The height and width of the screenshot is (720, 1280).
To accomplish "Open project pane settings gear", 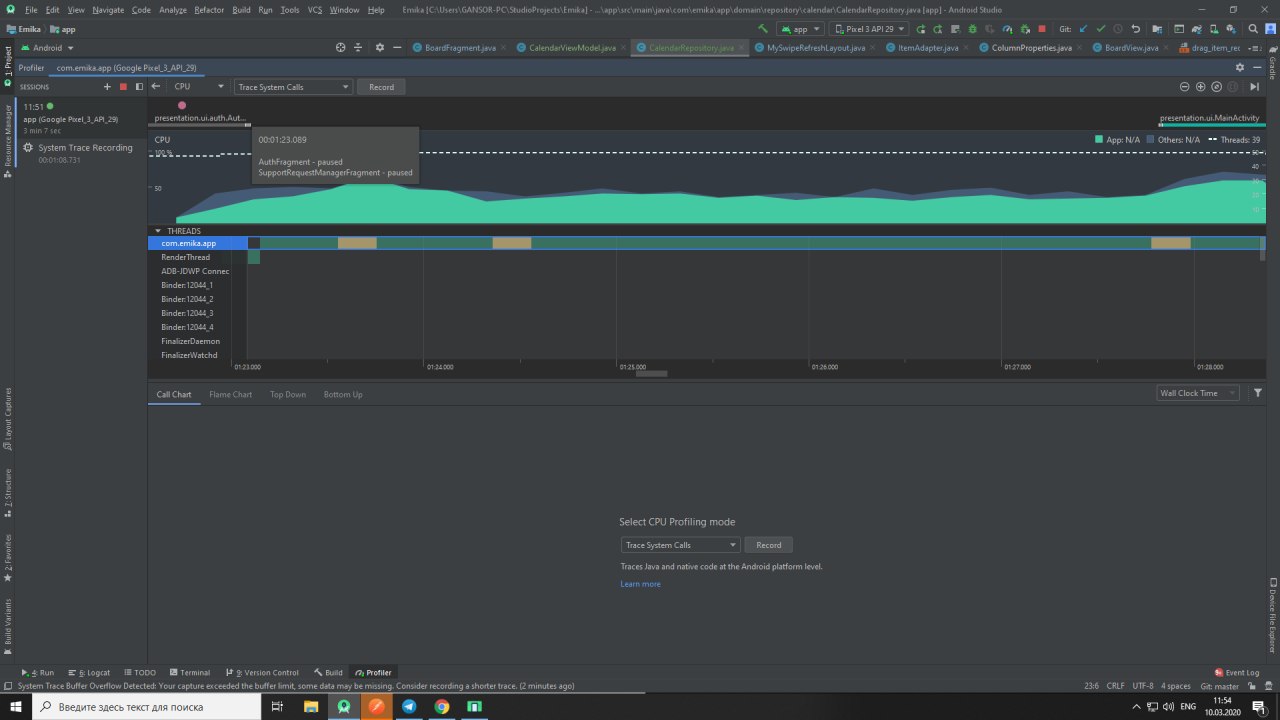I will point(379,47).
